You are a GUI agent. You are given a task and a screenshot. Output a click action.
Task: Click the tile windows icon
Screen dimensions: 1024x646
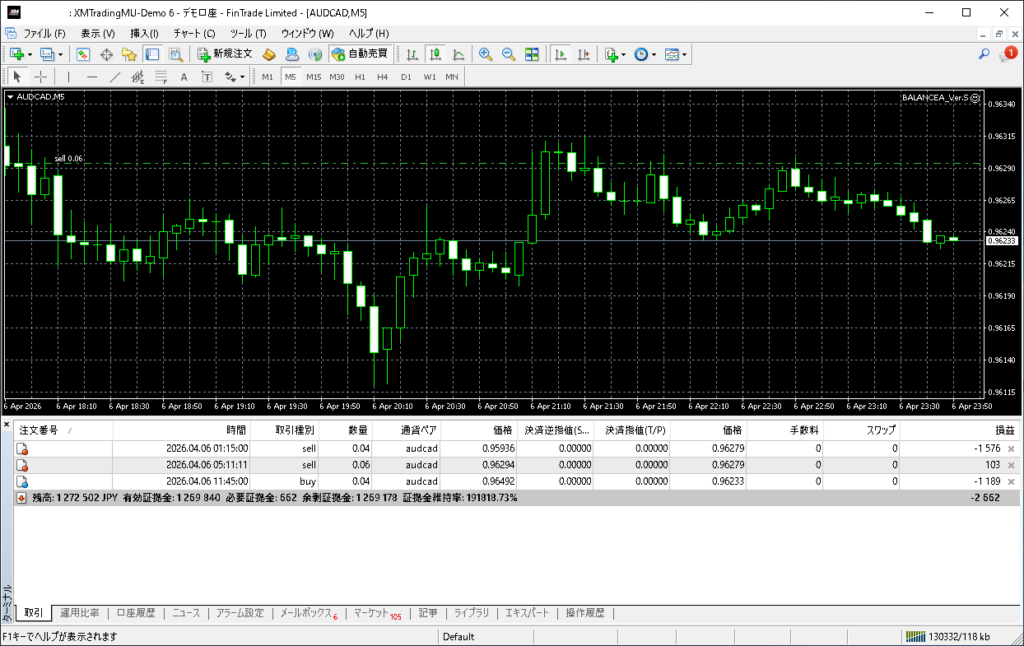click(x=532, y=54)
